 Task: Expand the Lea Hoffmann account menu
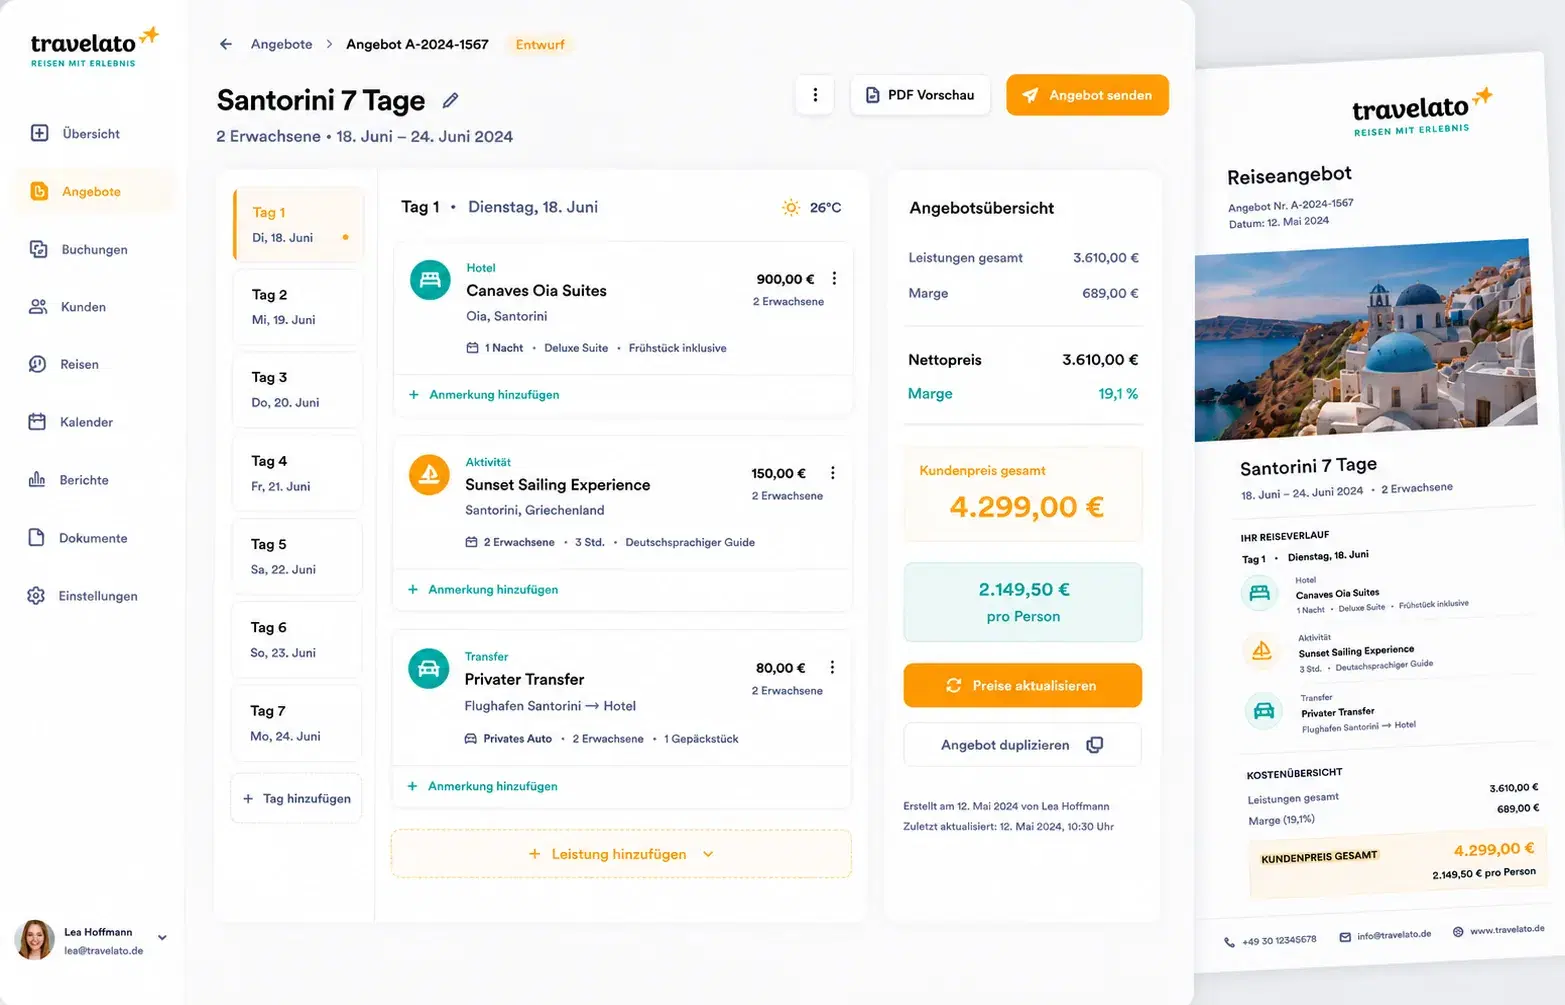point(162,938)
